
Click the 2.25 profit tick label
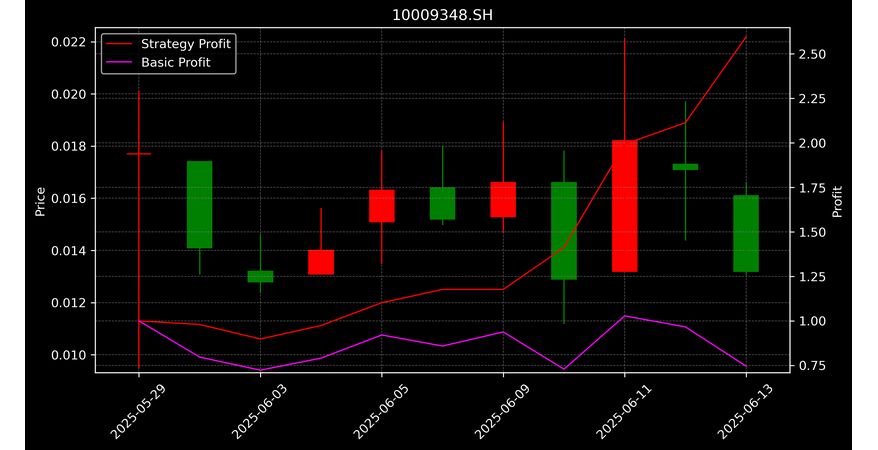[810, 99]
